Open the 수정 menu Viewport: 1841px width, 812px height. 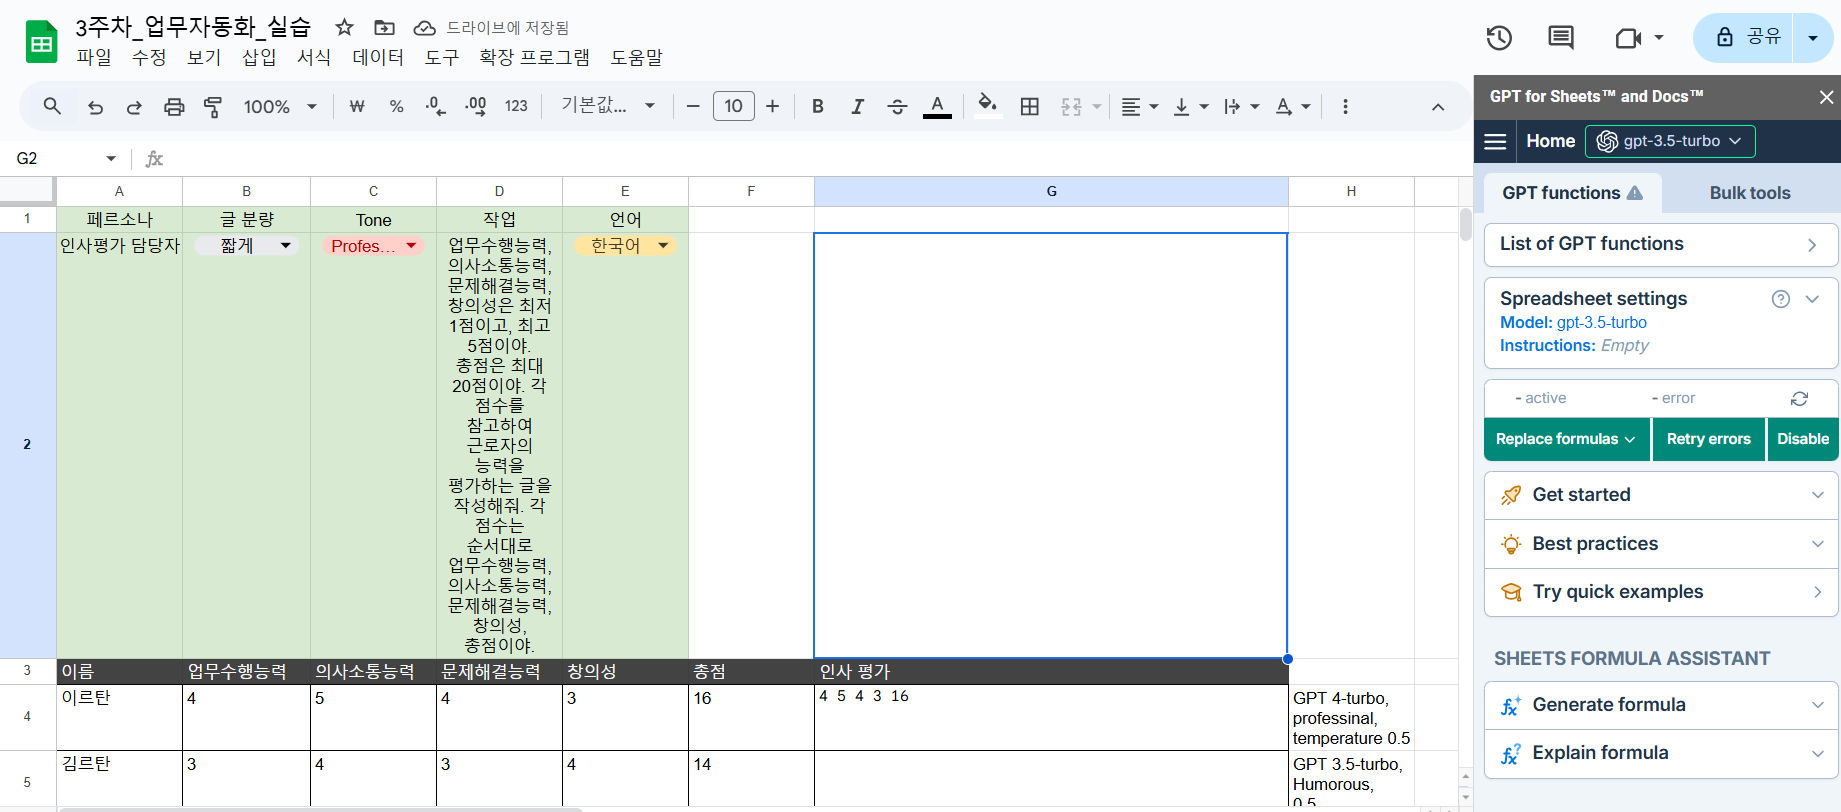tap(149, 57)
